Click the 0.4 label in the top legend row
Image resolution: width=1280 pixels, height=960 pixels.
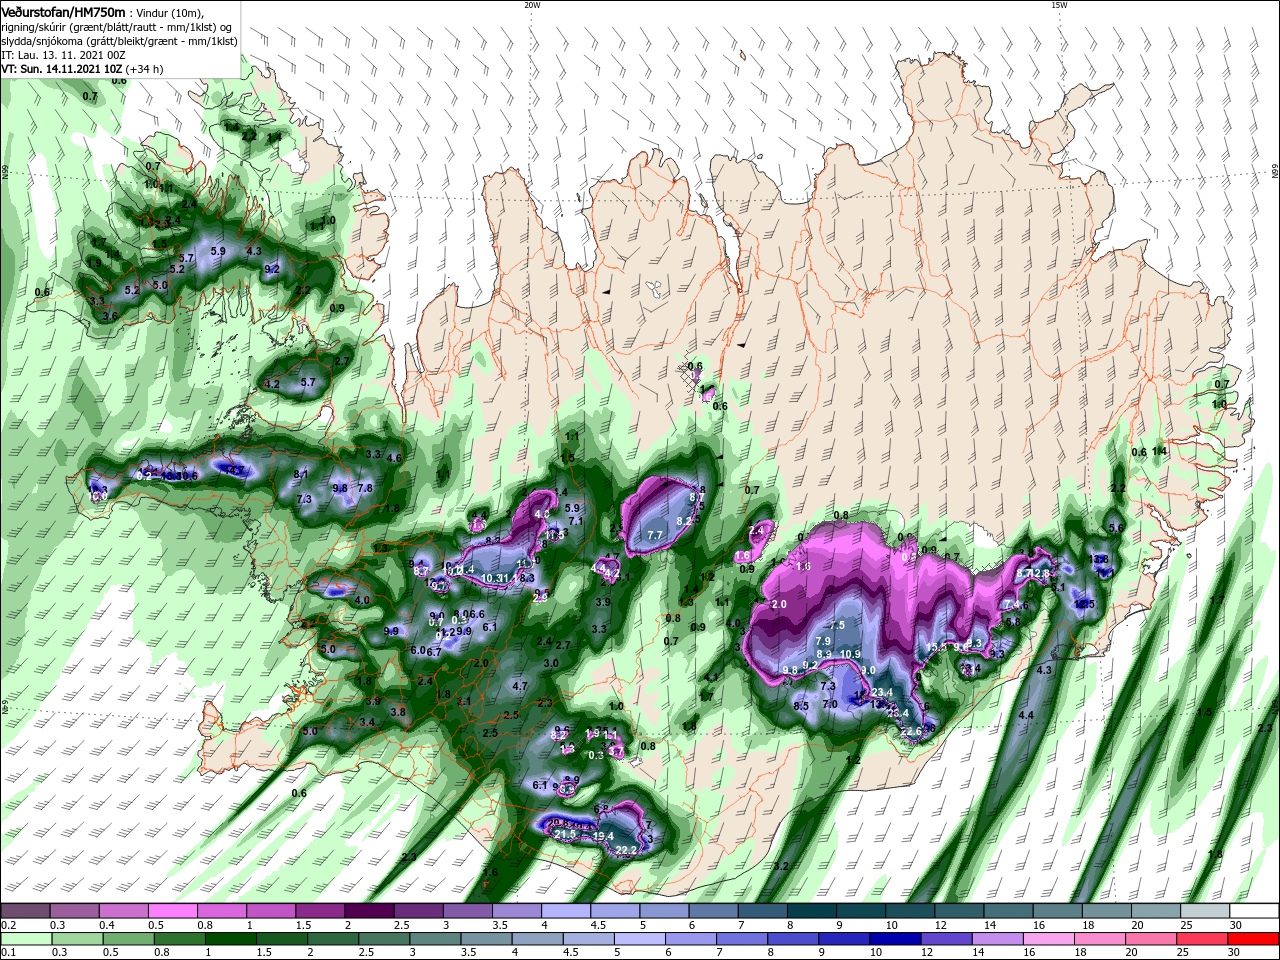(106, 925)
